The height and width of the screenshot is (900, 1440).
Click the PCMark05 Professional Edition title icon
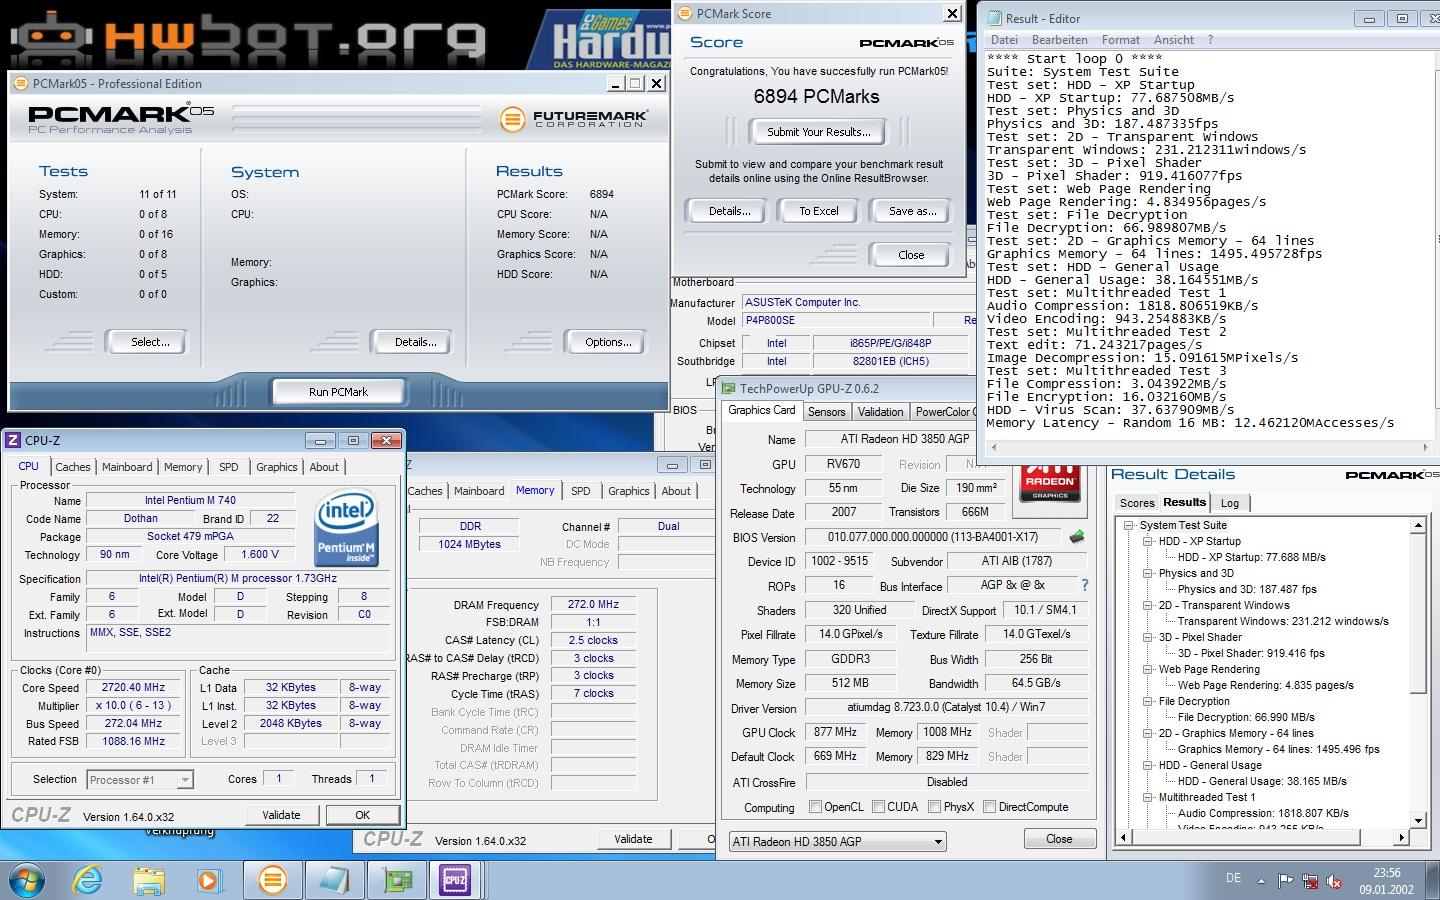21,84
